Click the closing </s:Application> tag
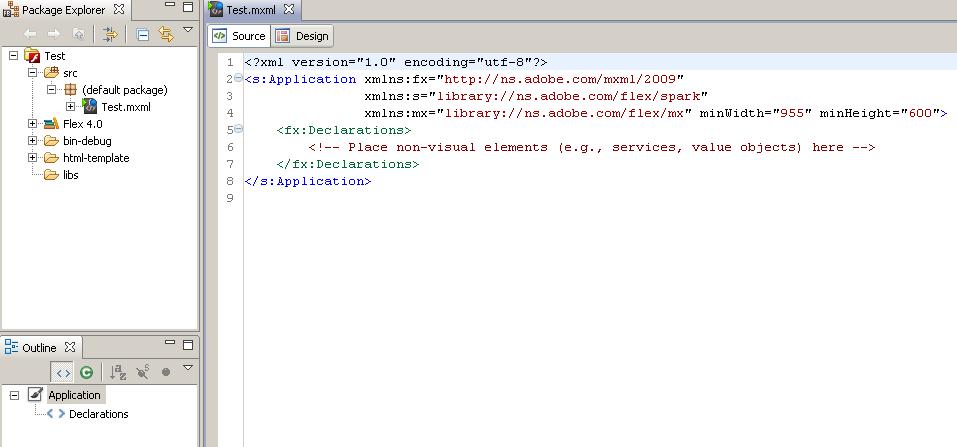Image resolution: width=957 pixels, height=447 pixels. pos(308,181)
